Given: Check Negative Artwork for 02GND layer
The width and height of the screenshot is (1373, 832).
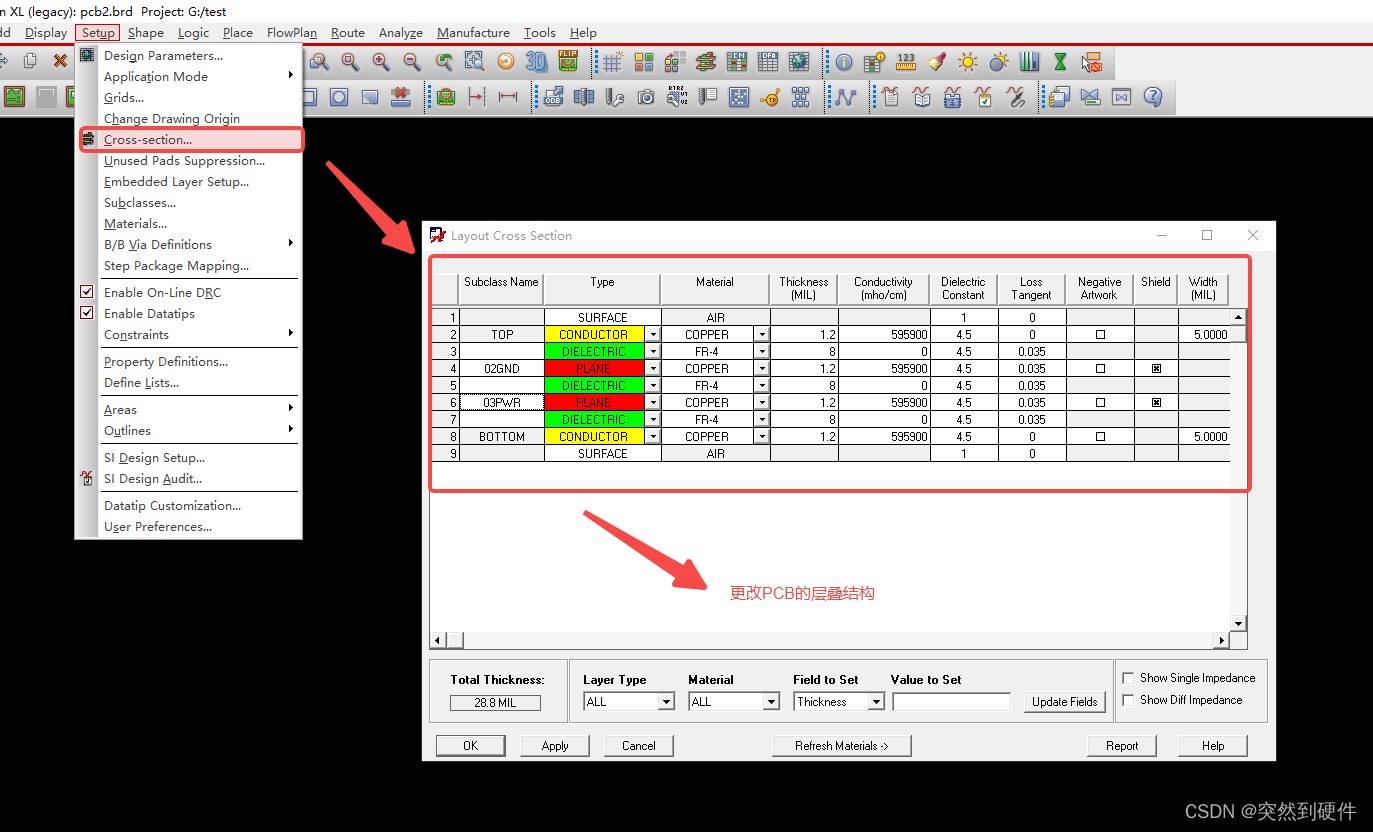Looking at the screenshot, I should pos(1100,369).
